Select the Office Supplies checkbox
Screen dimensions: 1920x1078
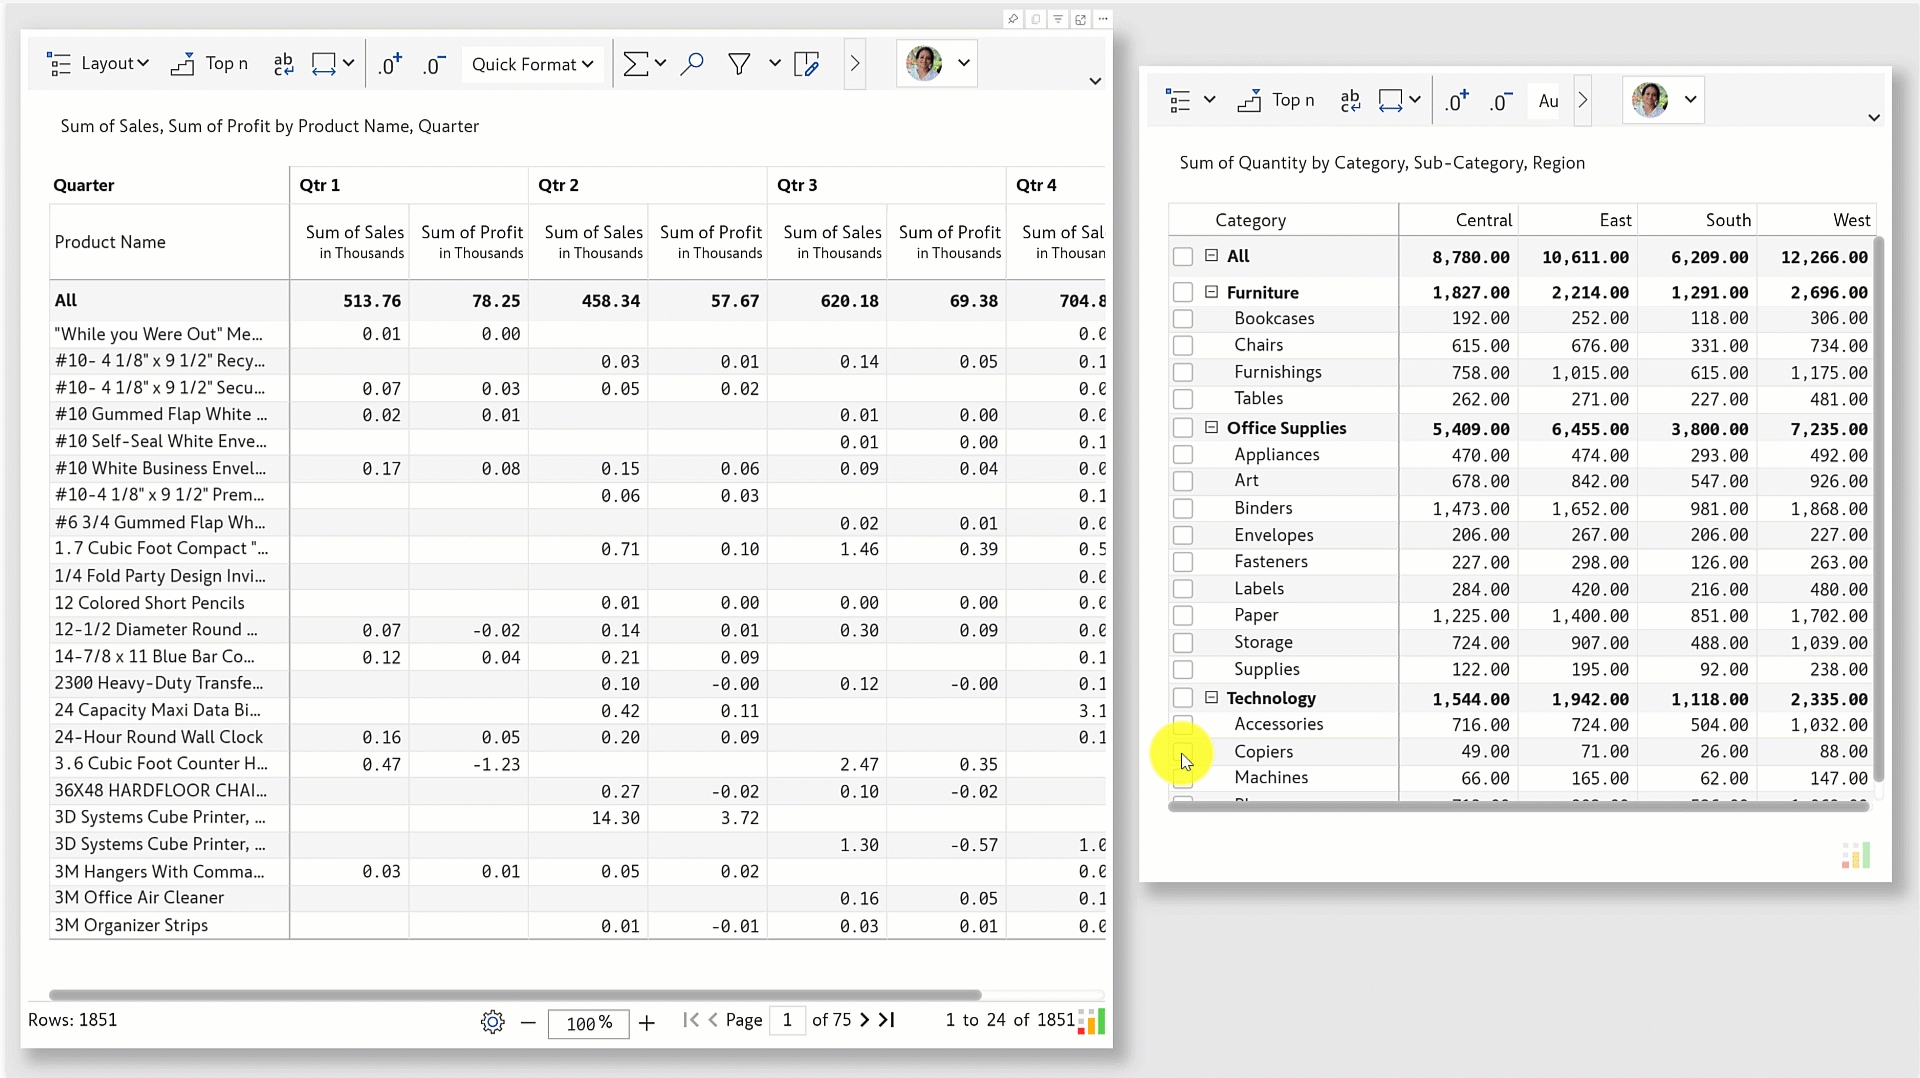point(1183,428)
